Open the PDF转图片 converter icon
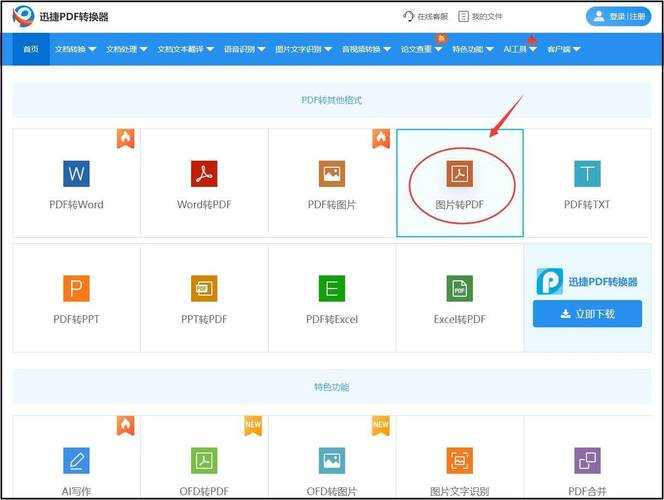This screenshot has width=664, height=500. coord(332,174)
